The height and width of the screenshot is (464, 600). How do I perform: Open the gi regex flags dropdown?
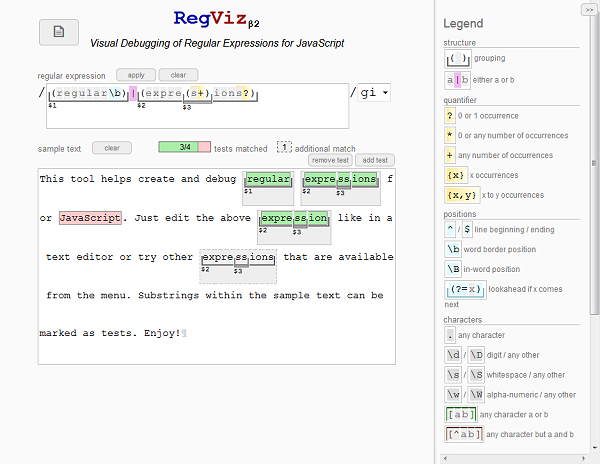374,93
